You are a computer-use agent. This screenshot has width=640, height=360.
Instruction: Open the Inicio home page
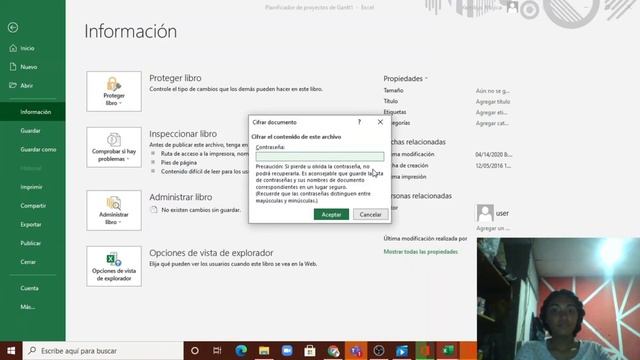point(27,48)
